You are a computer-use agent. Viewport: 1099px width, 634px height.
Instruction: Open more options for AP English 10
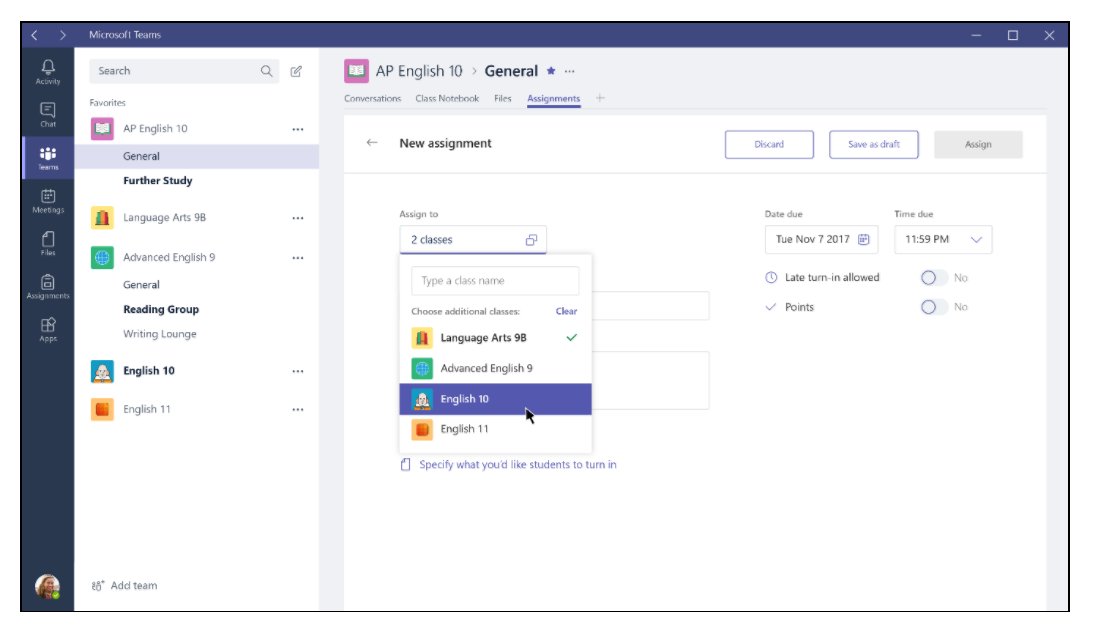pos(298,129)
